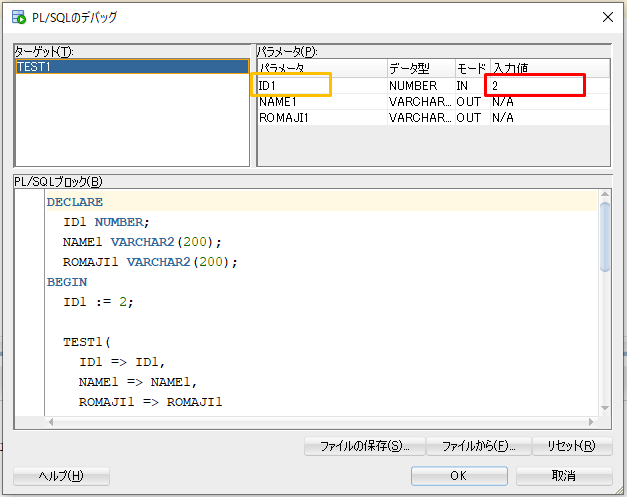Click the N/A value for ROMAJI1
627x497 pixels.
pyautogui.click(x=550, y=118)
